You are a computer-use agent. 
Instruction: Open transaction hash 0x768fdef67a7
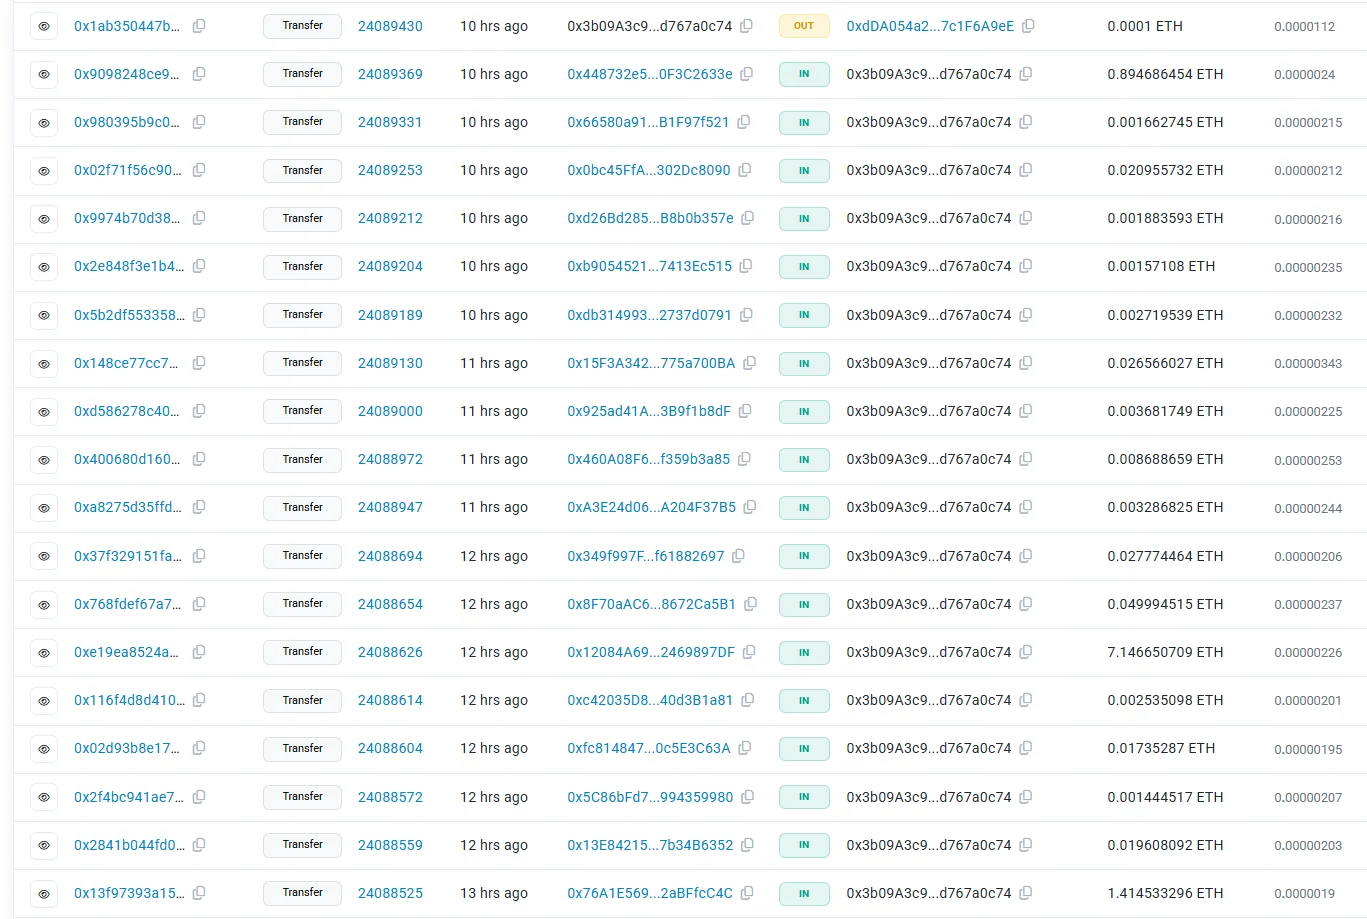[128, 604]
